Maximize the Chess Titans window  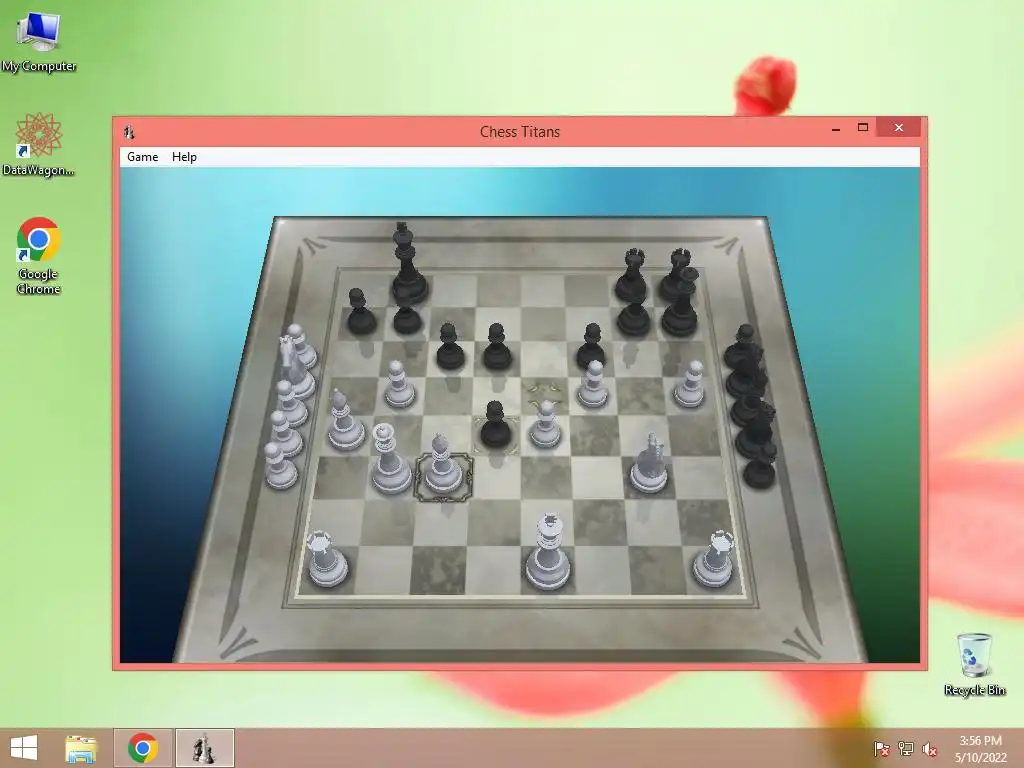[863, 127]
